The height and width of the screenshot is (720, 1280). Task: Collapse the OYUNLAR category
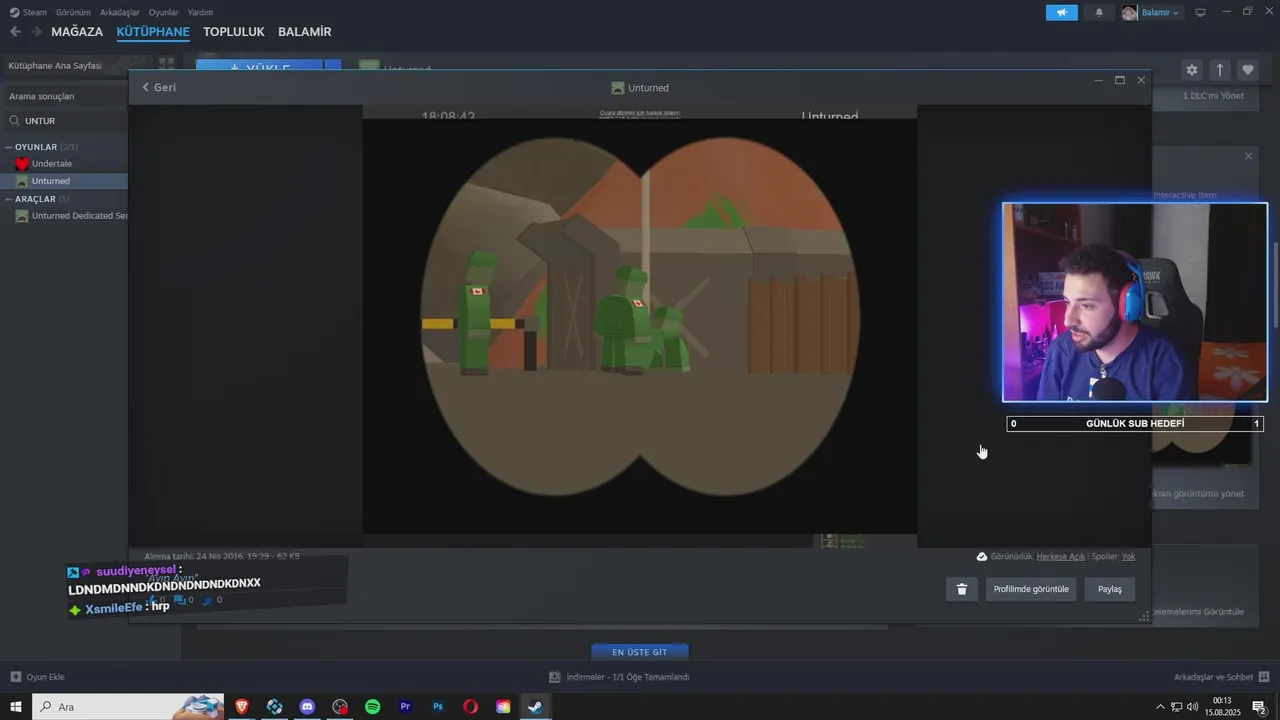(9, 147)
